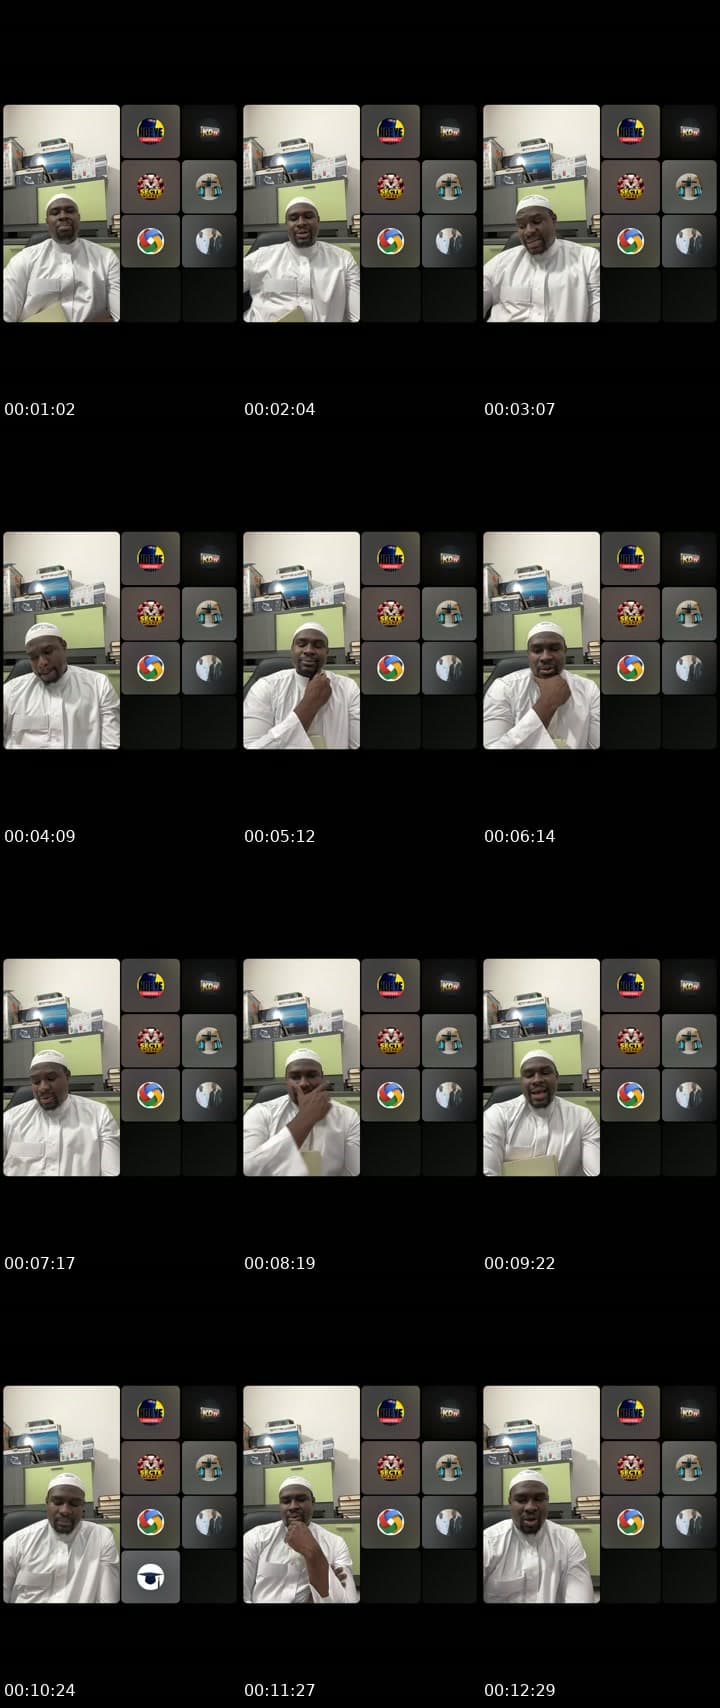Open the speaker video frame at 00:12:29
Image resolution: width=720 pixels, height=1708 pixels.
click(541, 1494)
